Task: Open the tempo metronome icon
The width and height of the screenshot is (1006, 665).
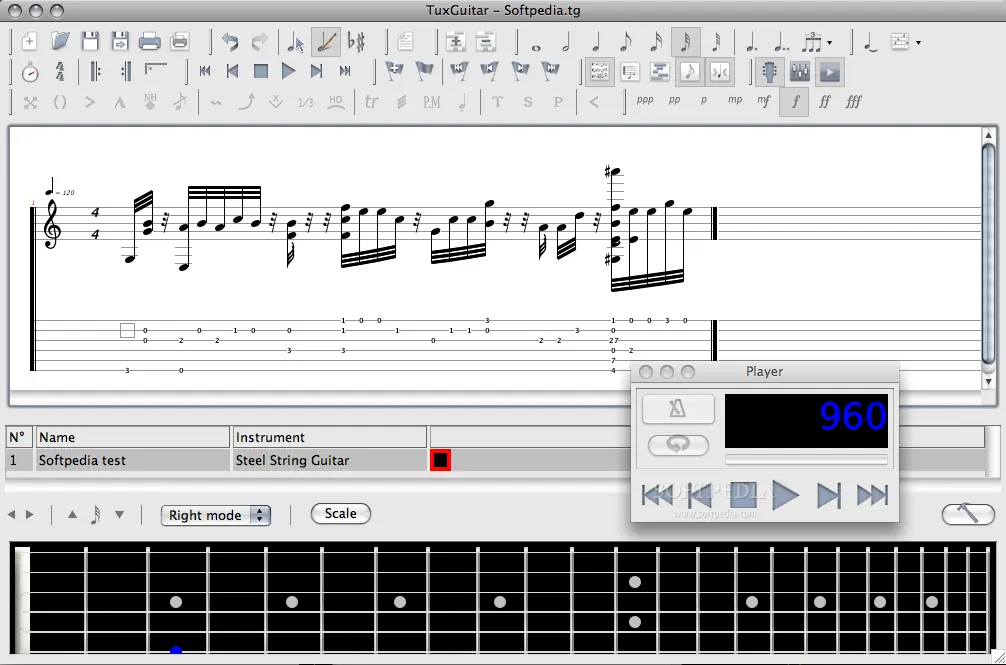Action: [30, 72]
